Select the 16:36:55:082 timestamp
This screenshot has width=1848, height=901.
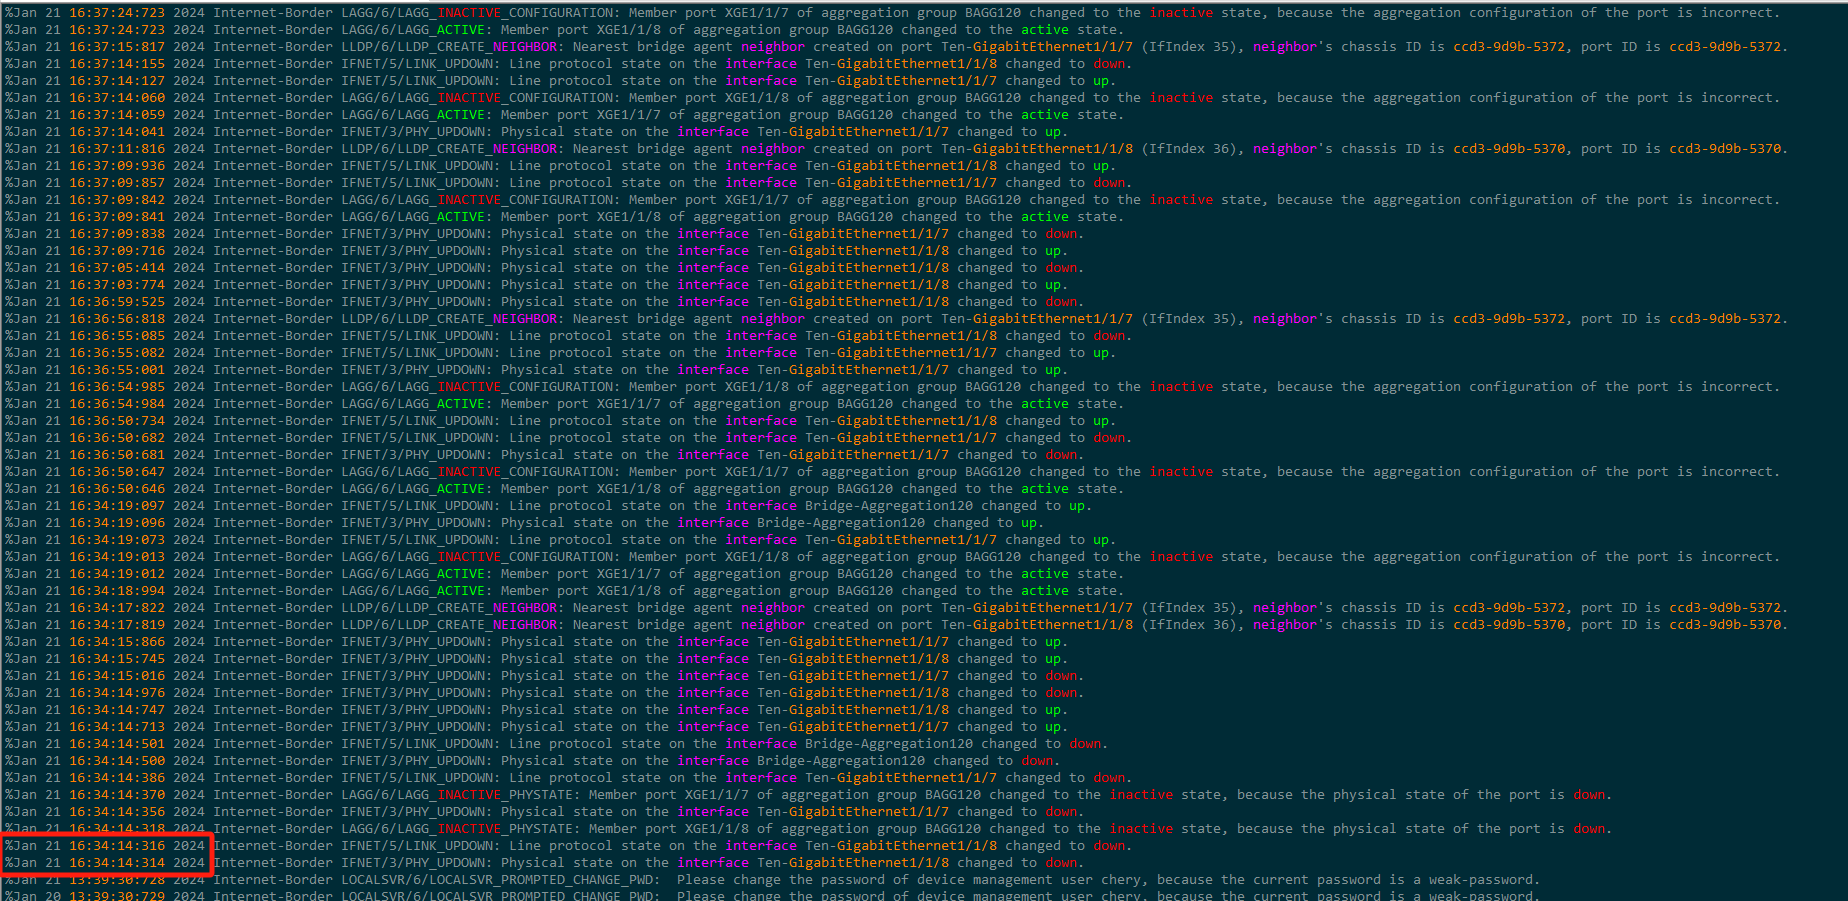(x=117, y=353)
